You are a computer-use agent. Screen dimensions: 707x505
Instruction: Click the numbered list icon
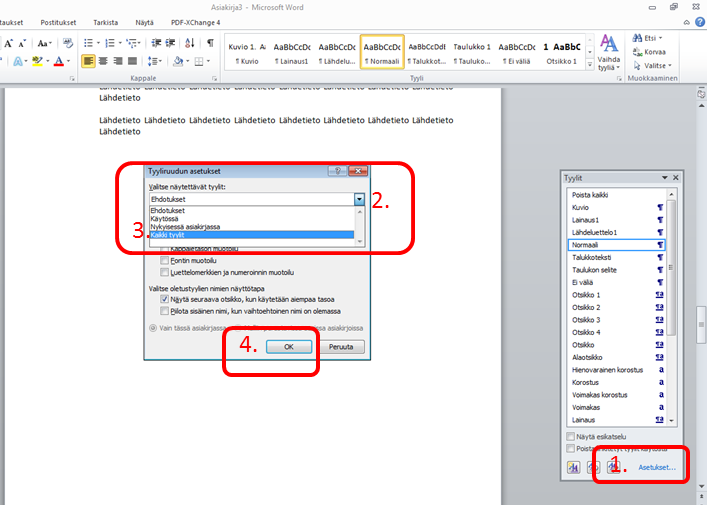pos(110,43)
